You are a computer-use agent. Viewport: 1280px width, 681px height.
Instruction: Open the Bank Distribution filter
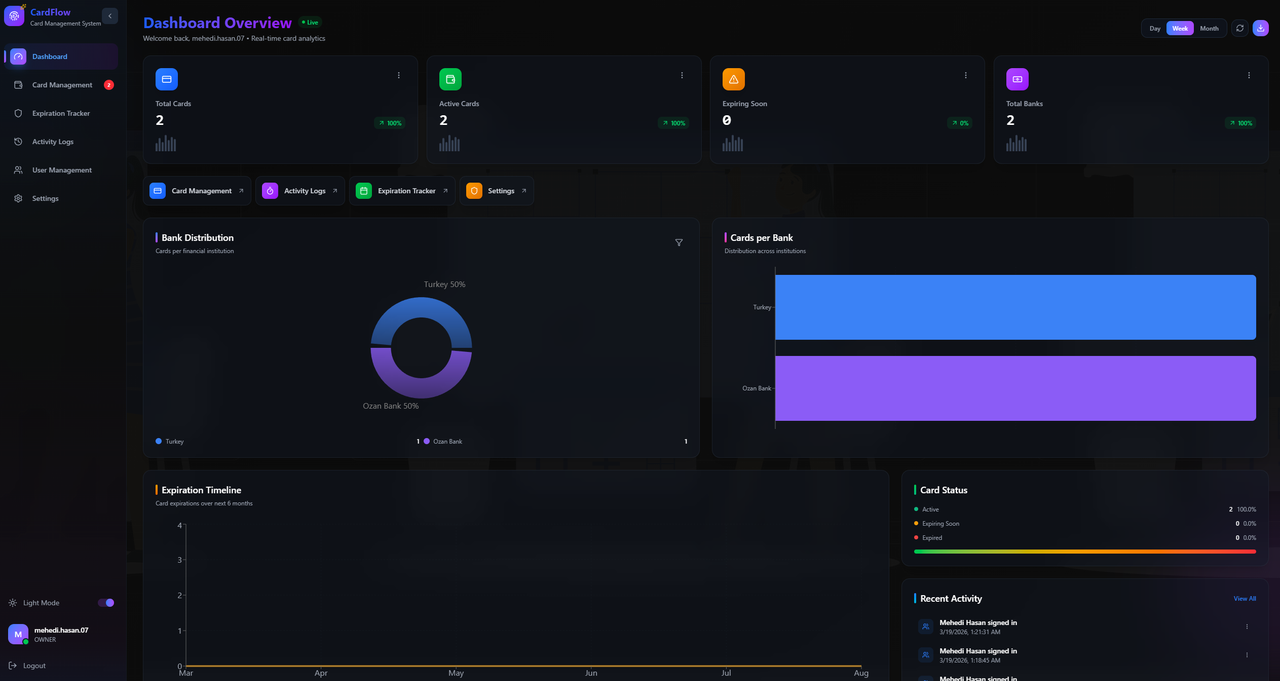679,243
